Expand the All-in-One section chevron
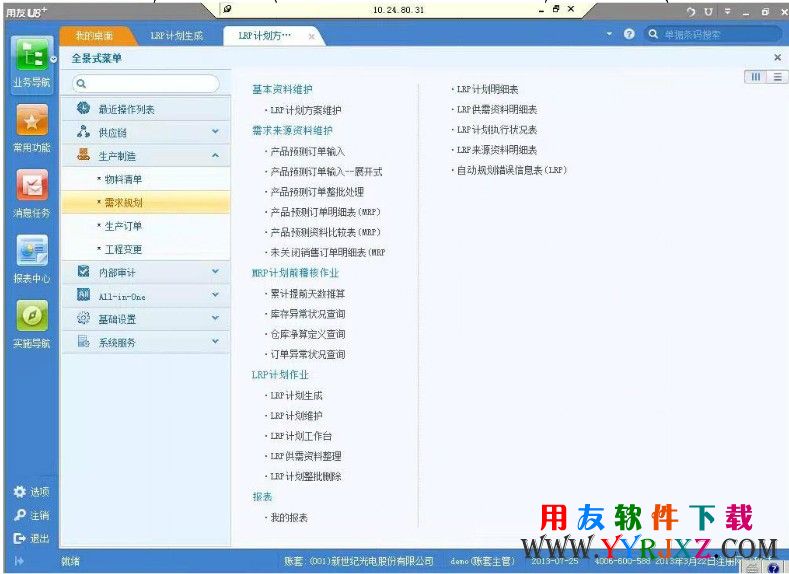The width and height of the screenshot is (789, 574). 215,295
